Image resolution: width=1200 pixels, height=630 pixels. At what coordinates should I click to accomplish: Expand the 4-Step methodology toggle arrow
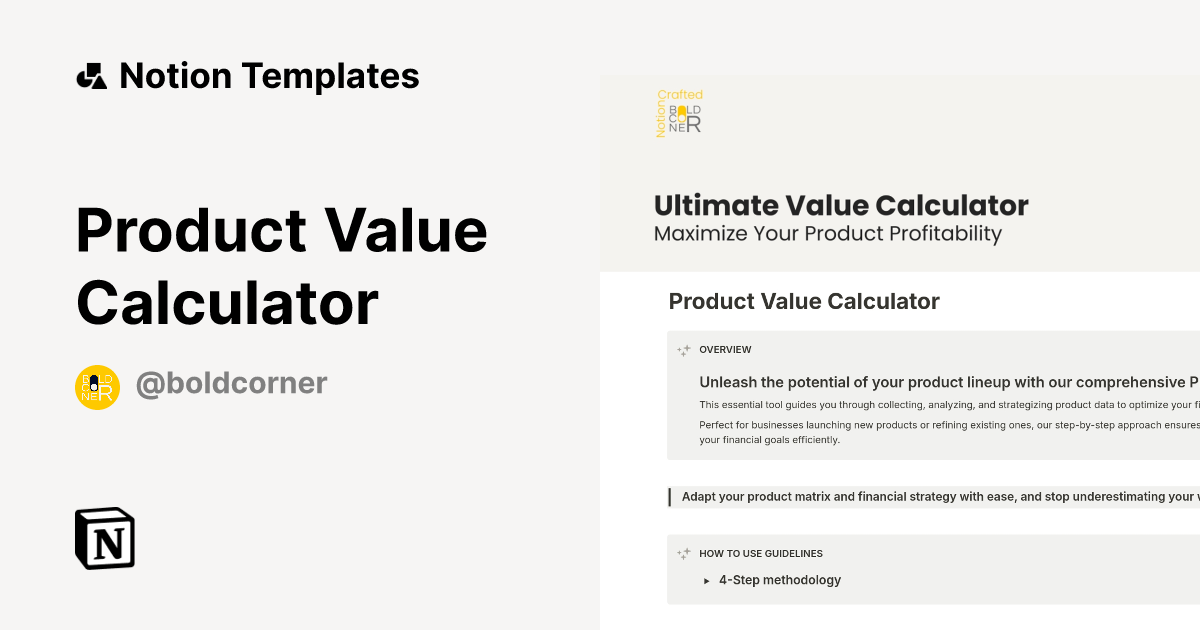click(x=707, y=581)
